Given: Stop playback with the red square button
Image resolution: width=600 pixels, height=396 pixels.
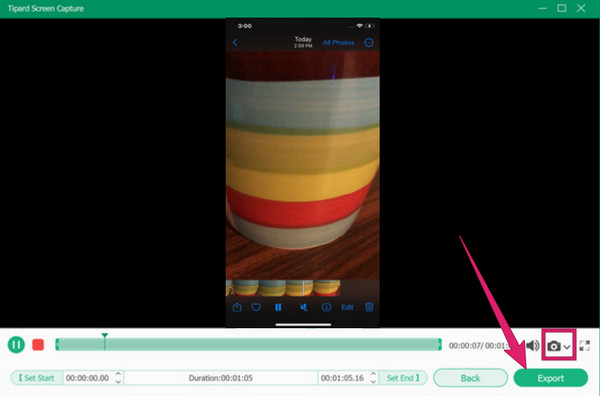Looking at the screenshot, I should pyautogui.click(x=38, y=345).
